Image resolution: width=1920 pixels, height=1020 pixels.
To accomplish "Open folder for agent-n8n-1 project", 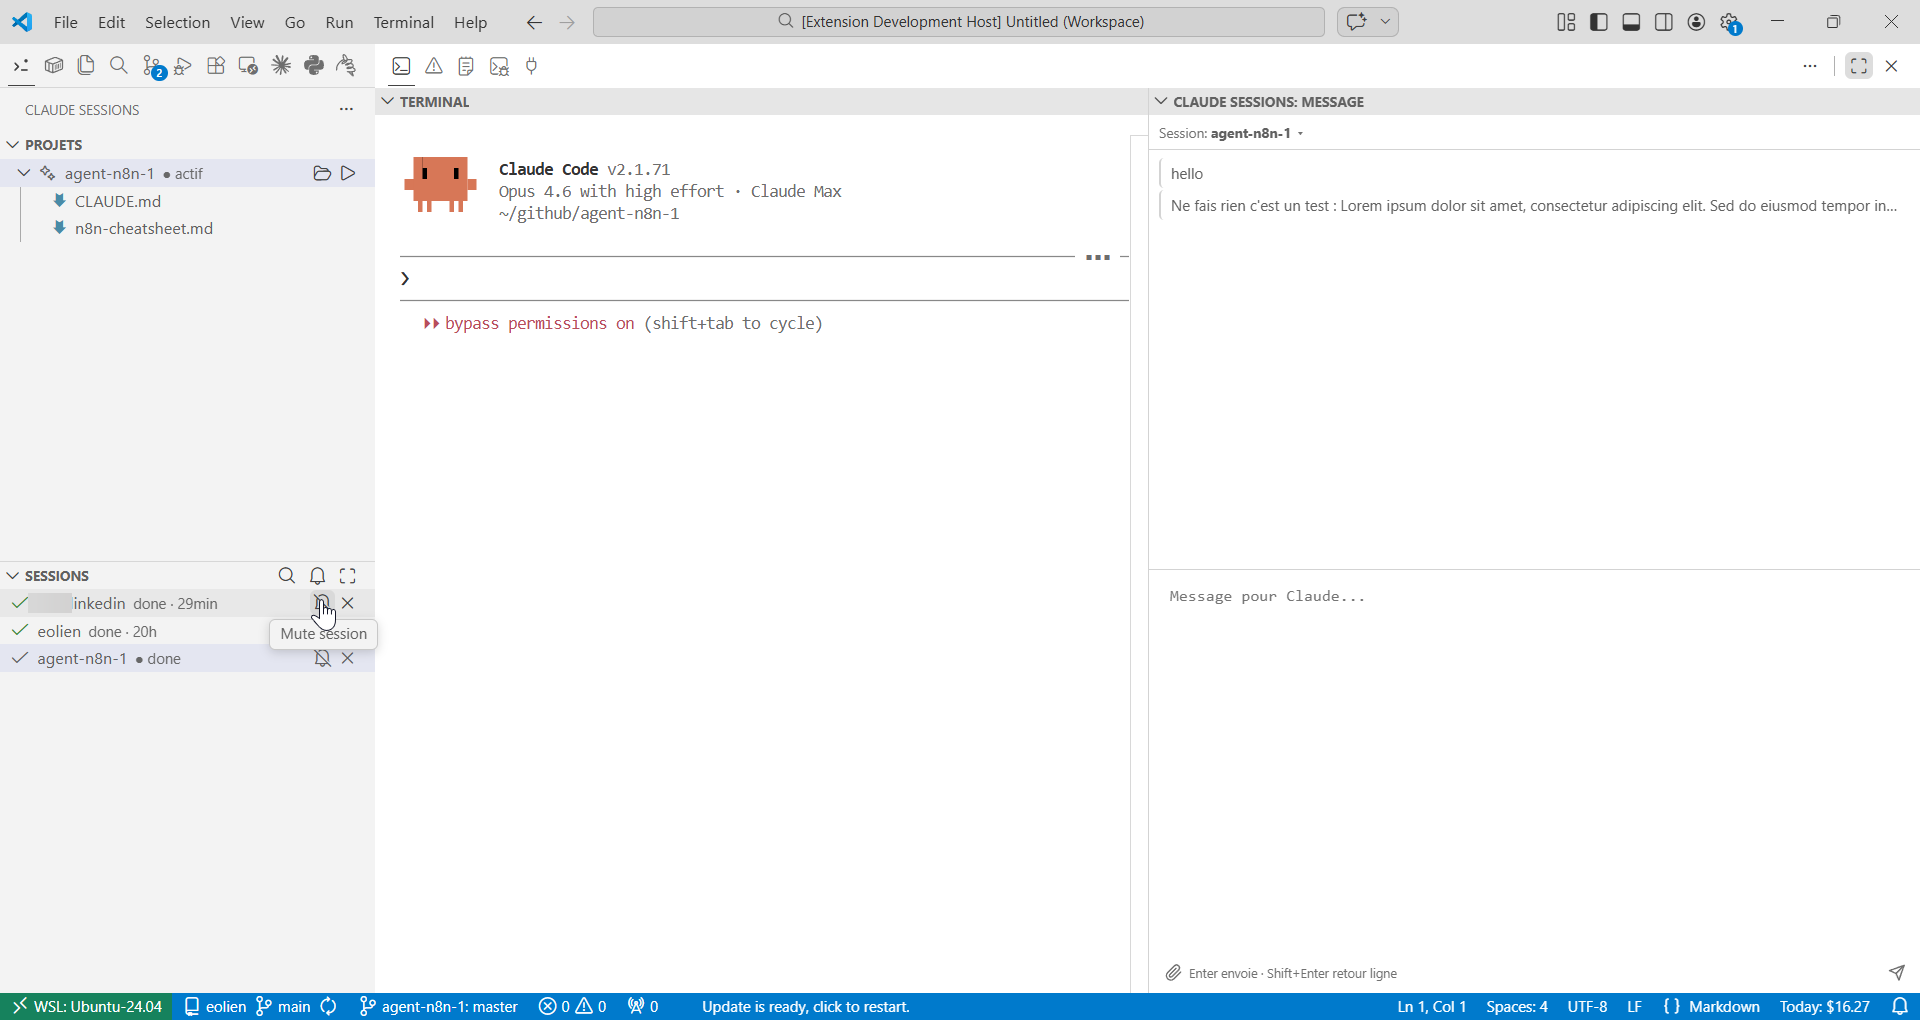I will [x=322, y=174].
